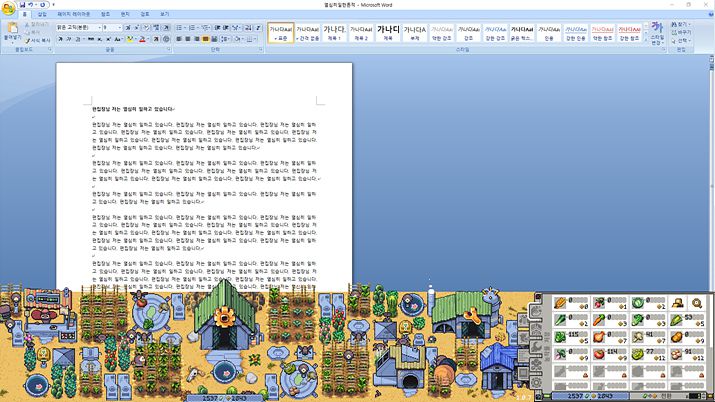Apply the 간격 없음 style
Image resolution: width=715 pixels, height=402 pixels.
coord(308,33)
